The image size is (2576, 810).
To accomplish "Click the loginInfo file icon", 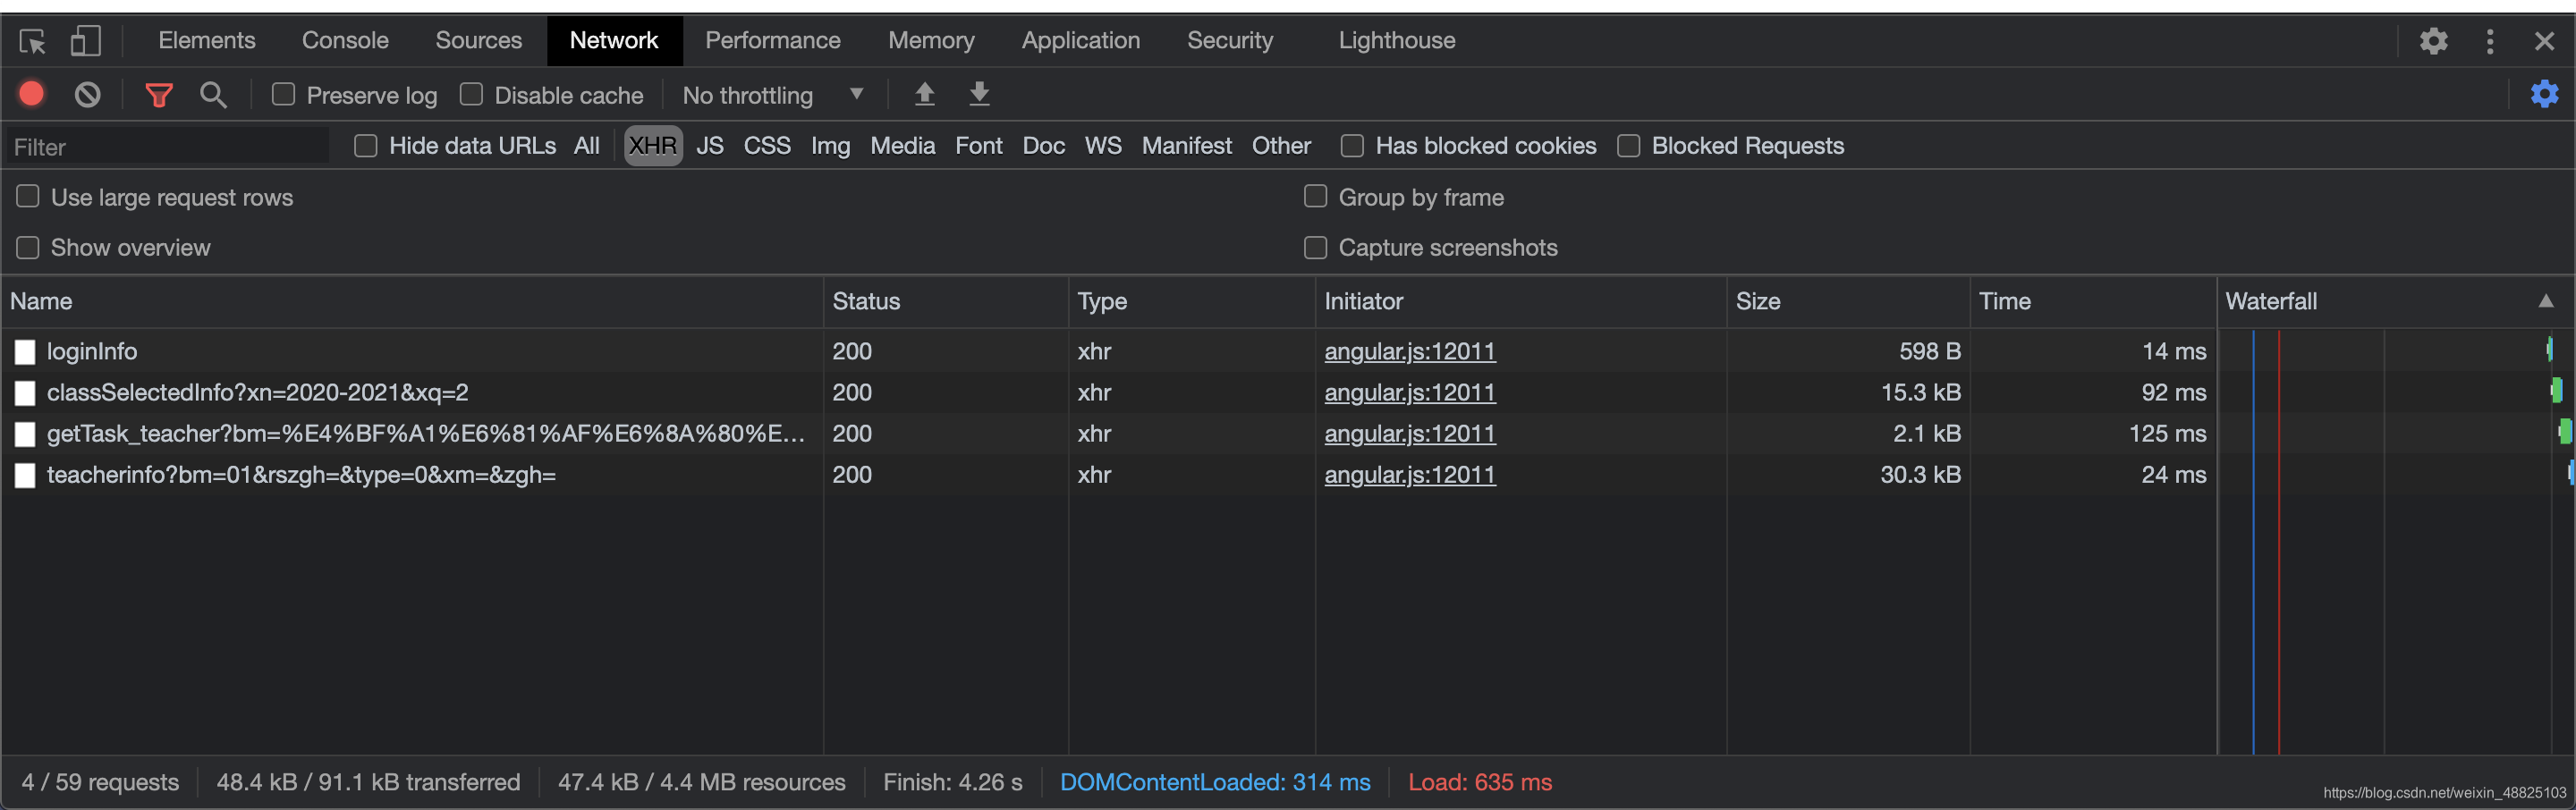I will [25, 352].
